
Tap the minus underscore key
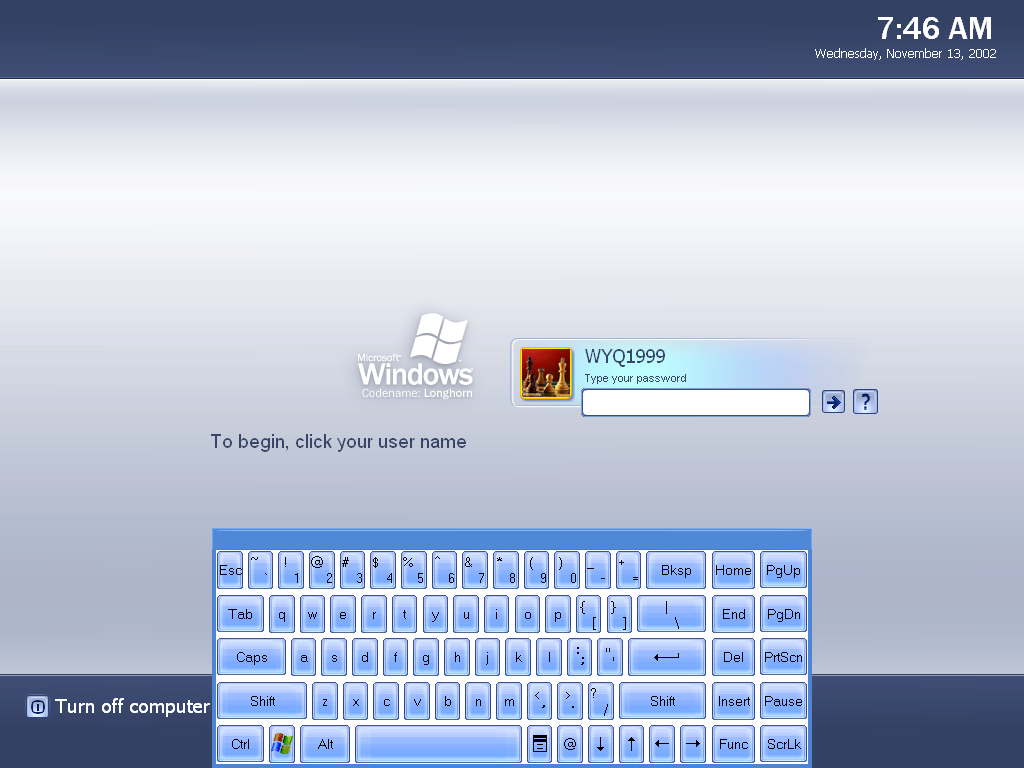click(x=598, y=570)
